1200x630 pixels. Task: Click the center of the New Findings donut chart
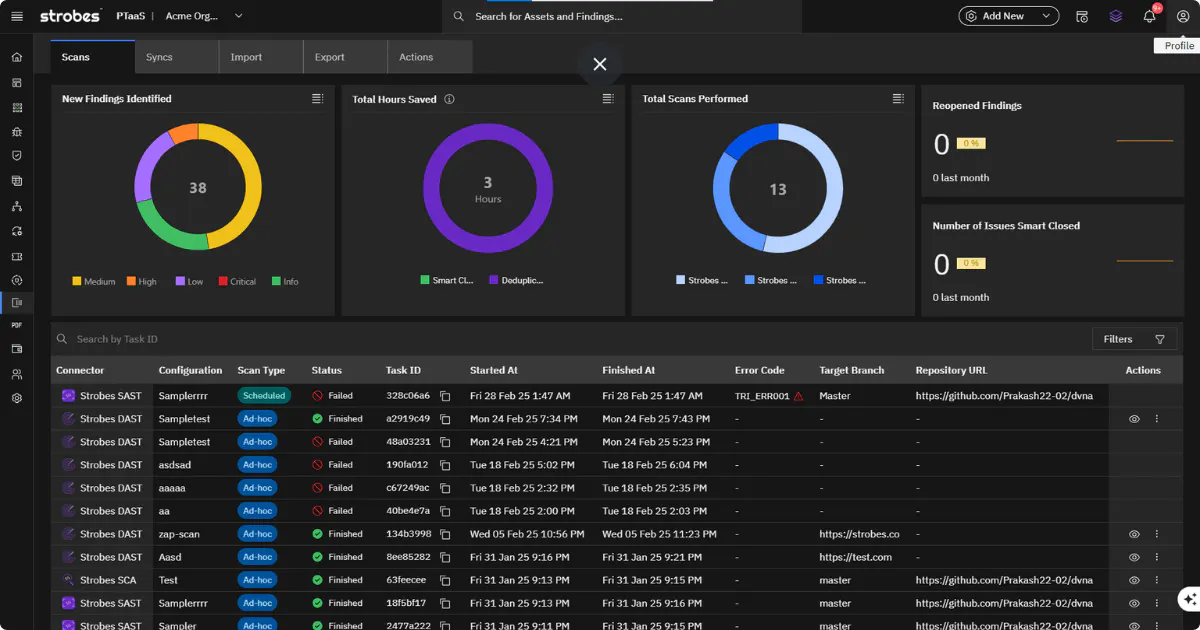198,188
